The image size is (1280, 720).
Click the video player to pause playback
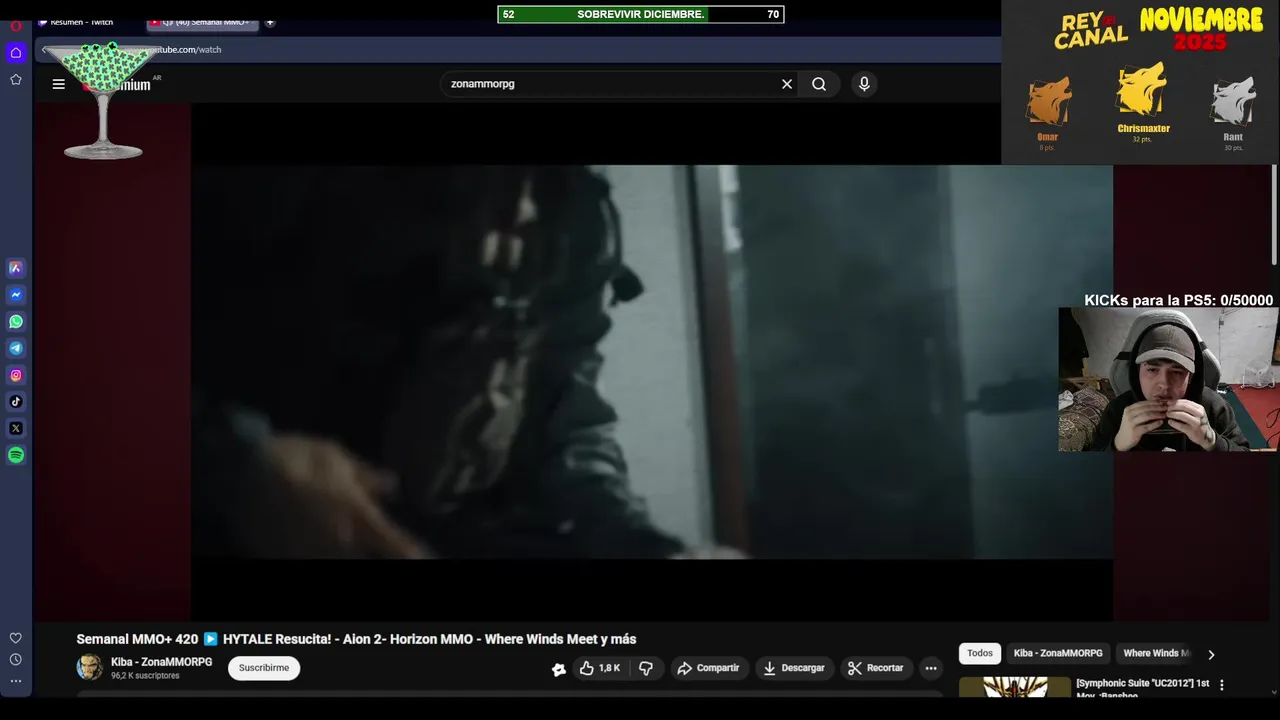click(652, 362)
